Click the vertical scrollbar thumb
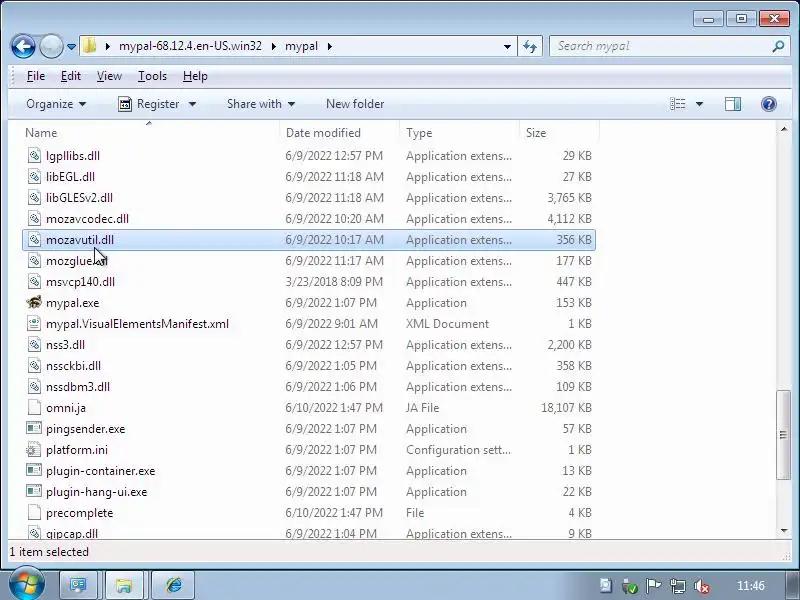Viewport: 800px width, 600px height. point(783,435)
